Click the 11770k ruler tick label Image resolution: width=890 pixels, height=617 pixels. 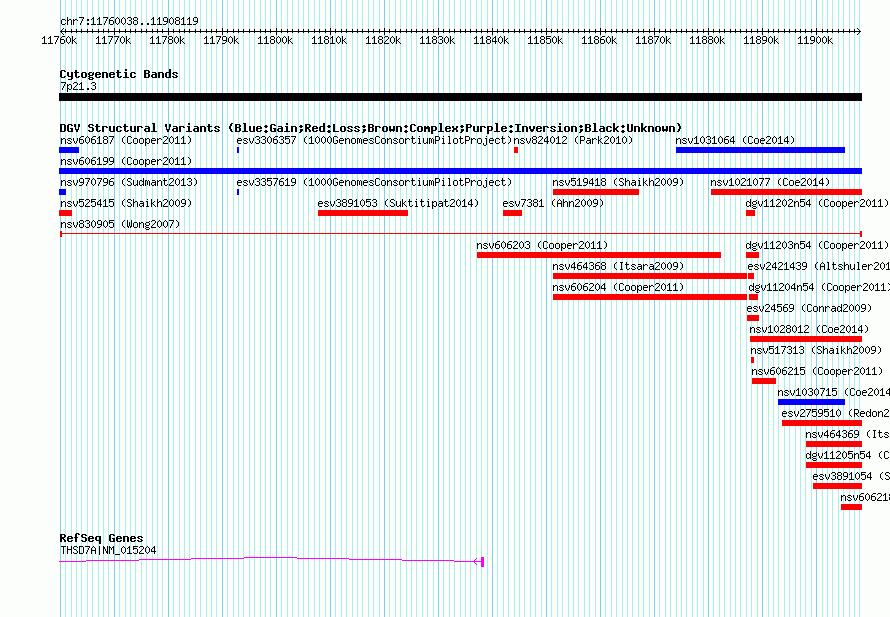(113, 40)
